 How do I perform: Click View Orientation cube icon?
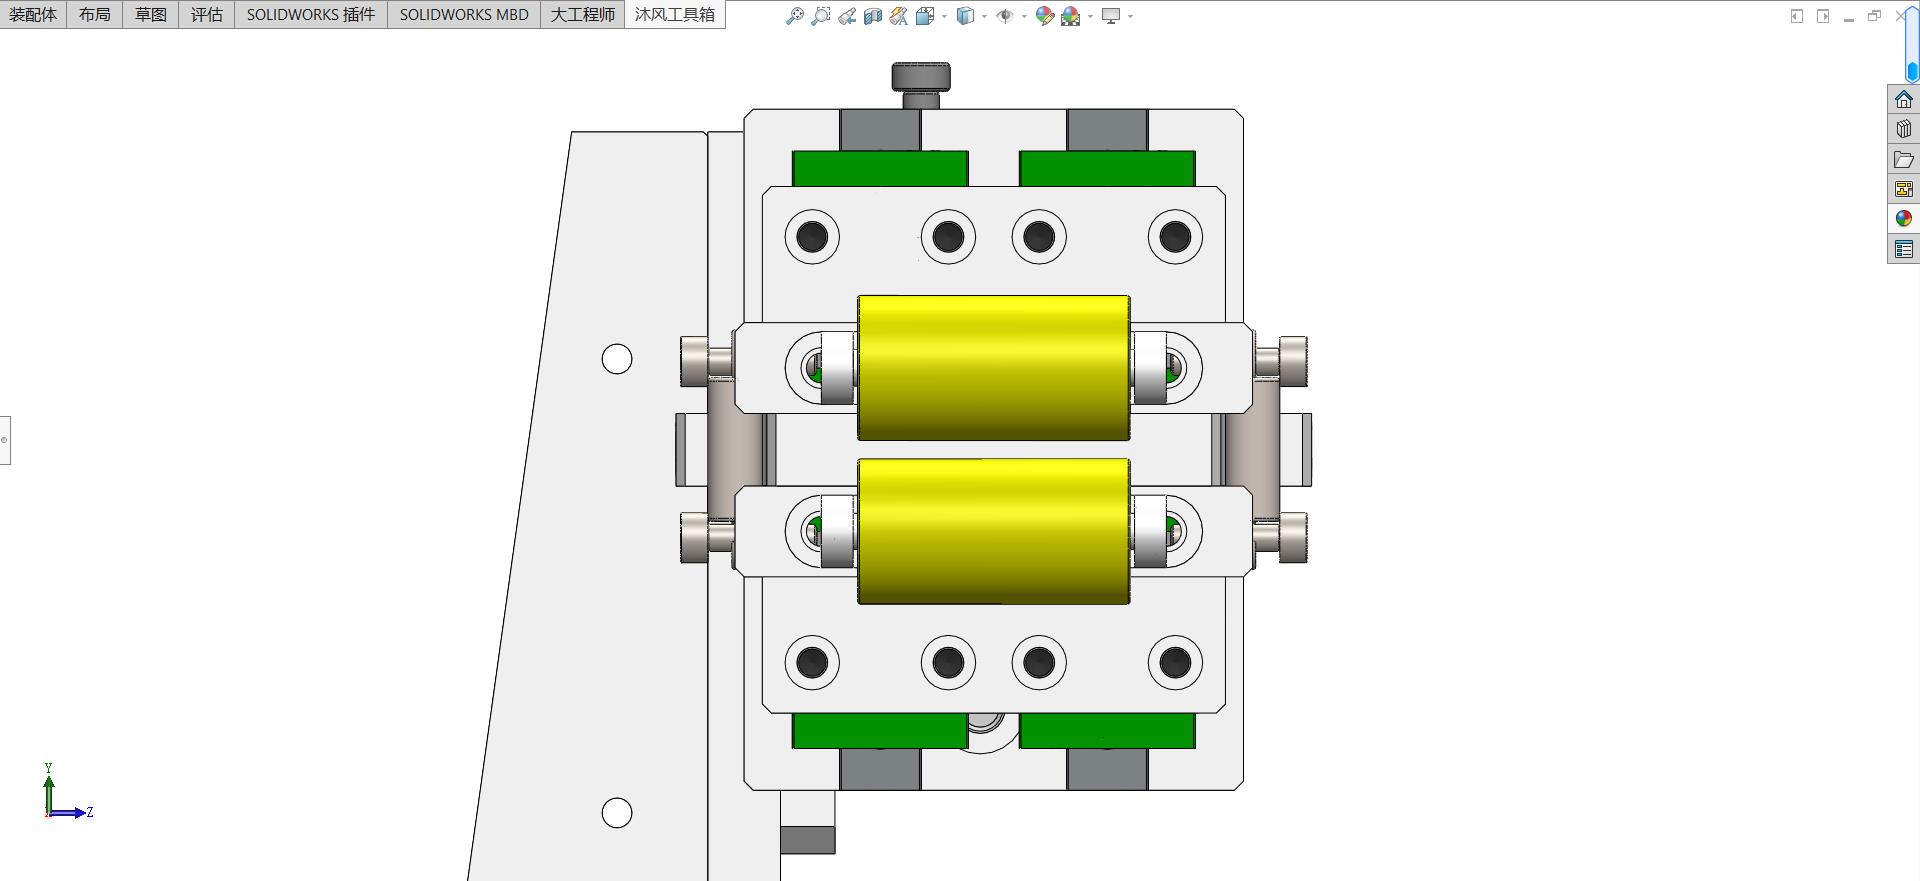click(x=925, y=16)
